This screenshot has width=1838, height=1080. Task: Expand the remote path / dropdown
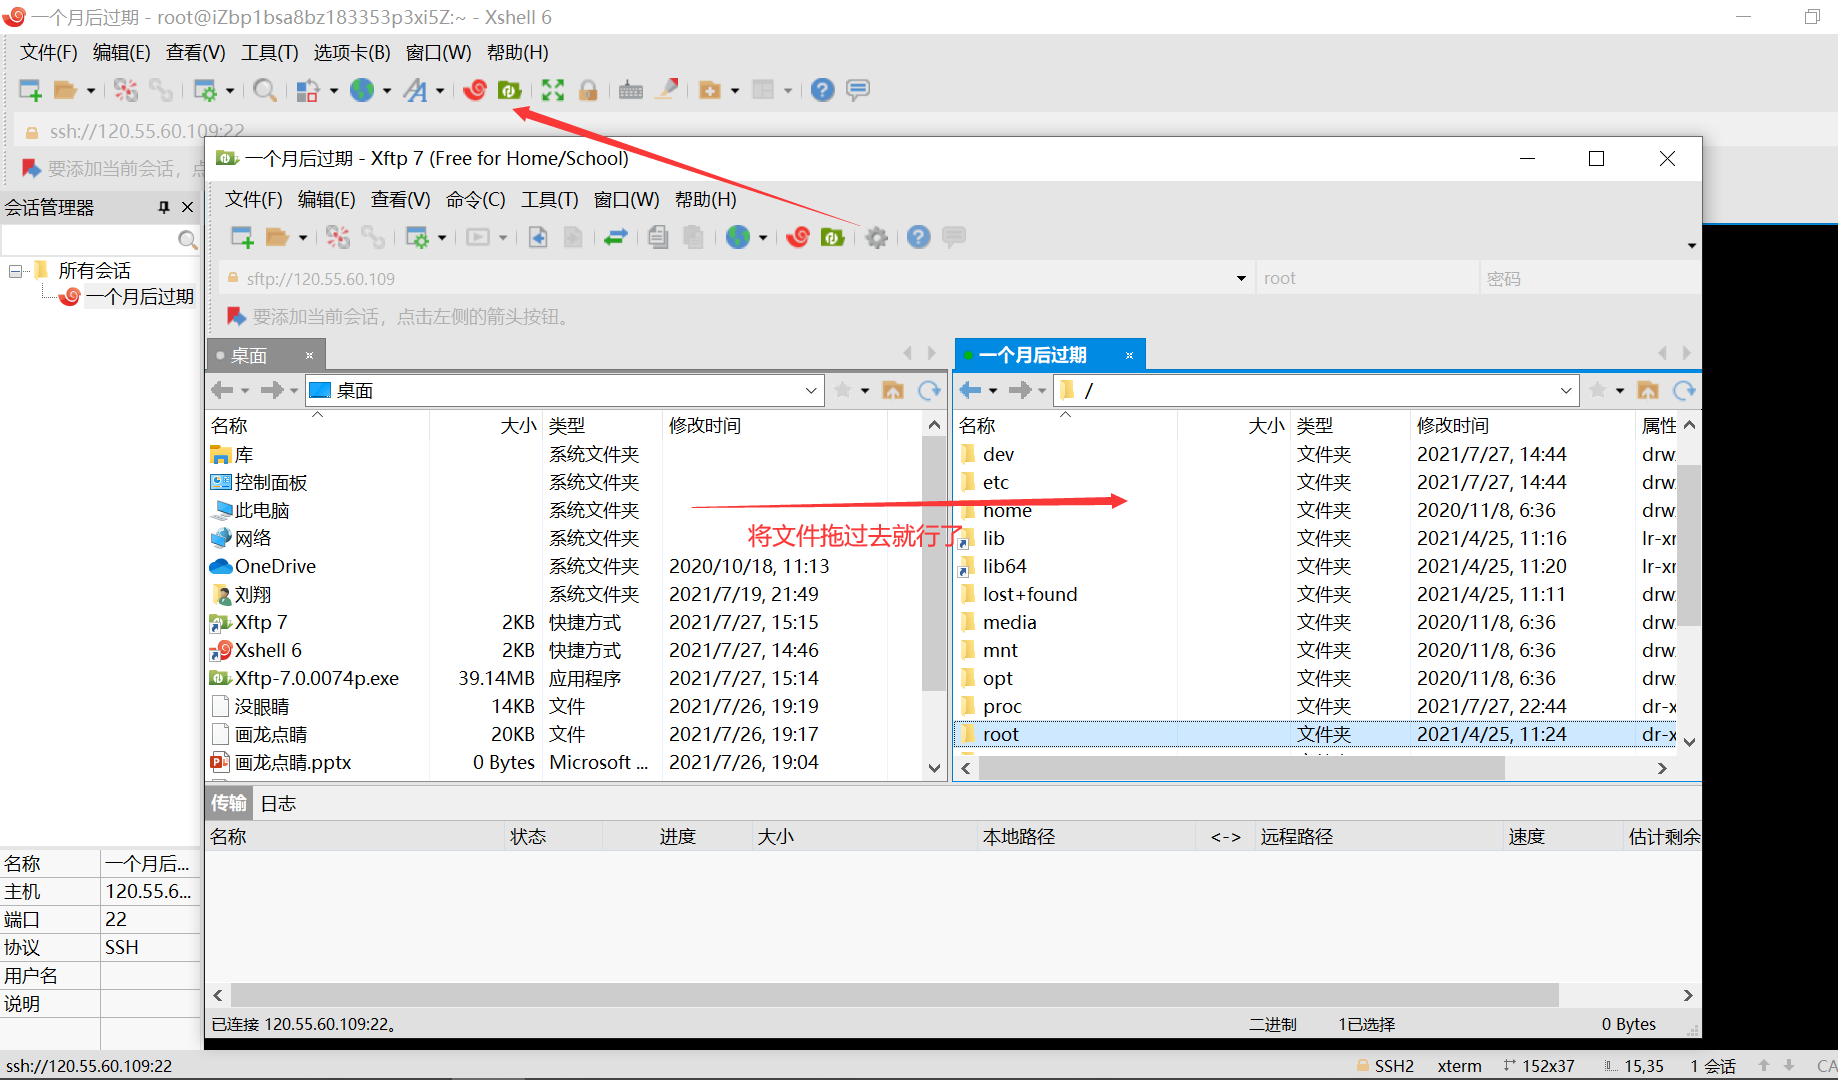[x=1566, y=390]
